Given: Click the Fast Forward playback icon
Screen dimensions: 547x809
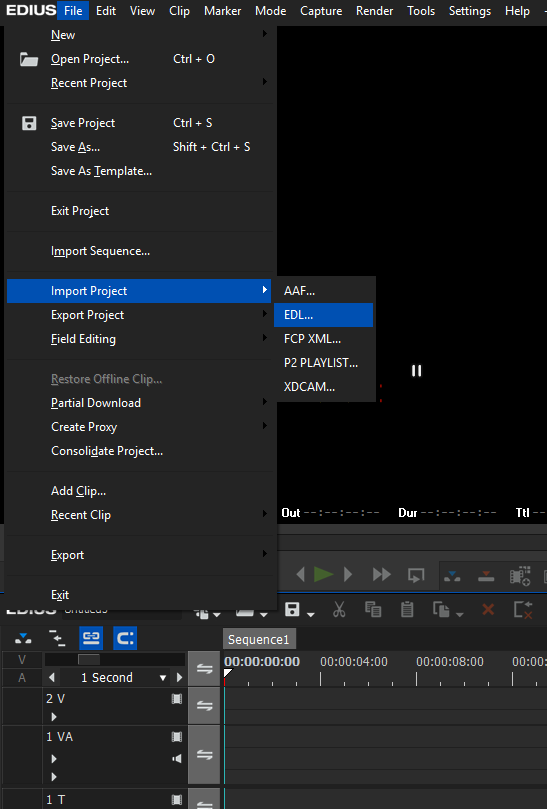Looking at the screenshot, I should 382,574.
